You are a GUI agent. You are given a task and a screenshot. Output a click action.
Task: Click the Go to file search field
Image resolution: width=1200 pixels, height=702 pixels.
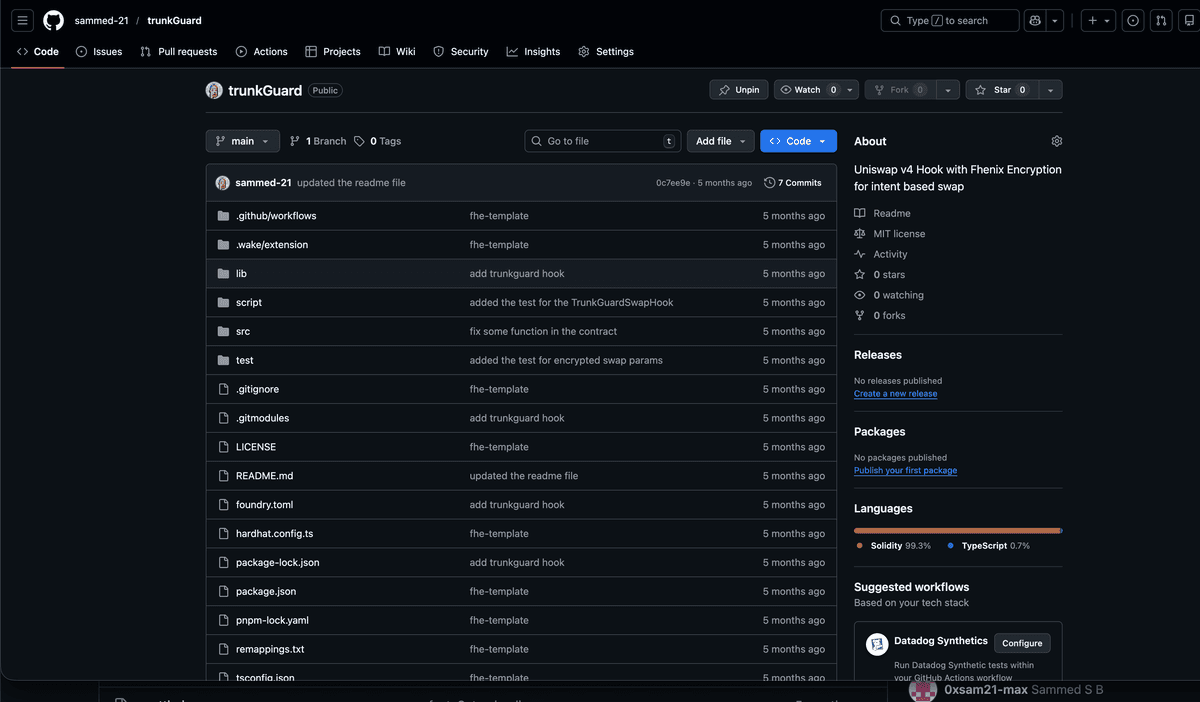click(602, 142)
